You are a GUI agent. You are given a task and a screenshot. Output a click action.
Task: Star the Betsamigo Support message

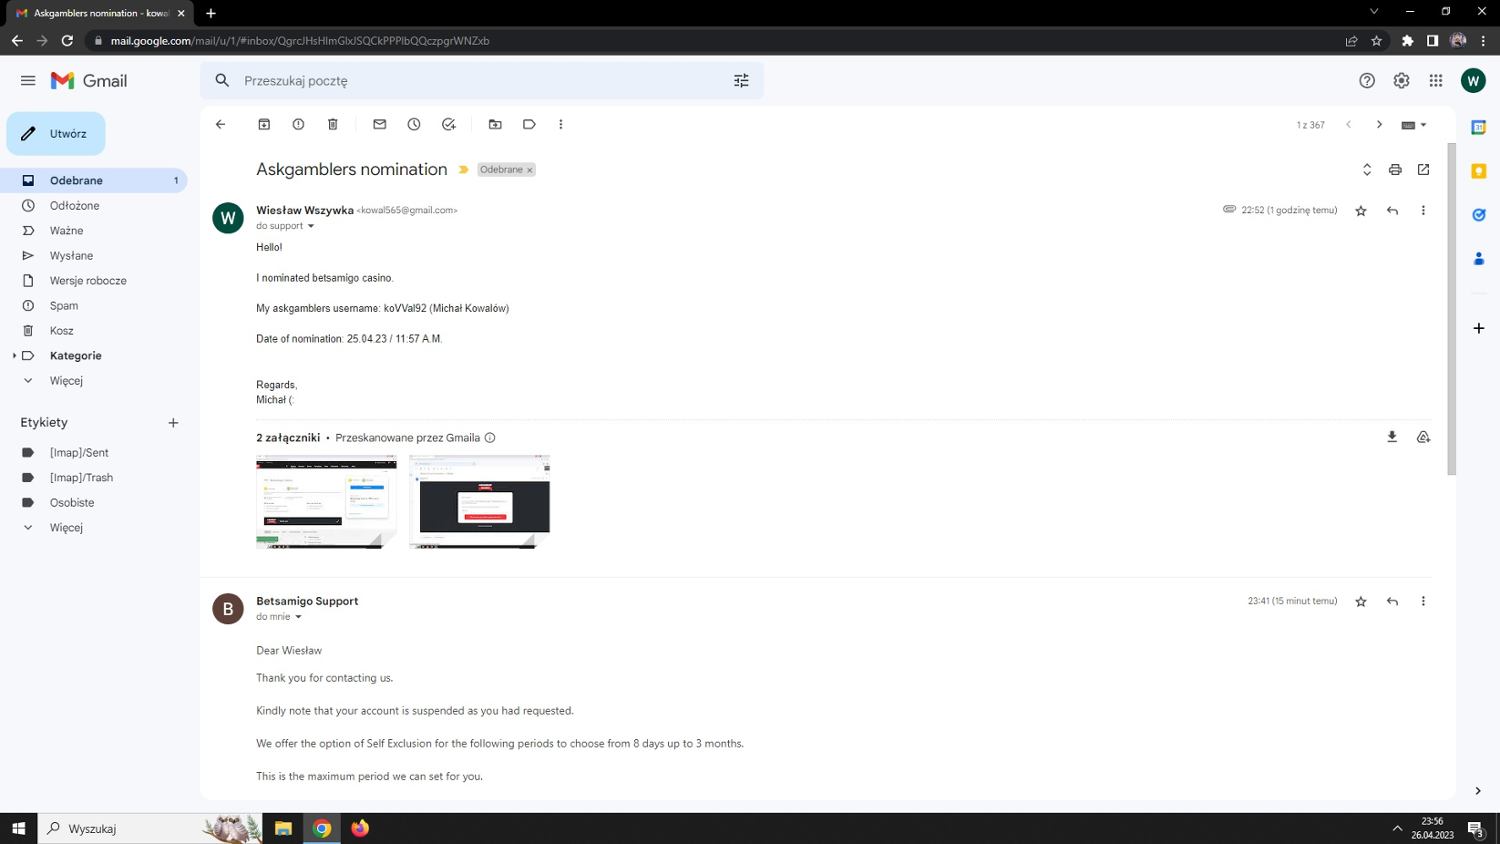1360,602
